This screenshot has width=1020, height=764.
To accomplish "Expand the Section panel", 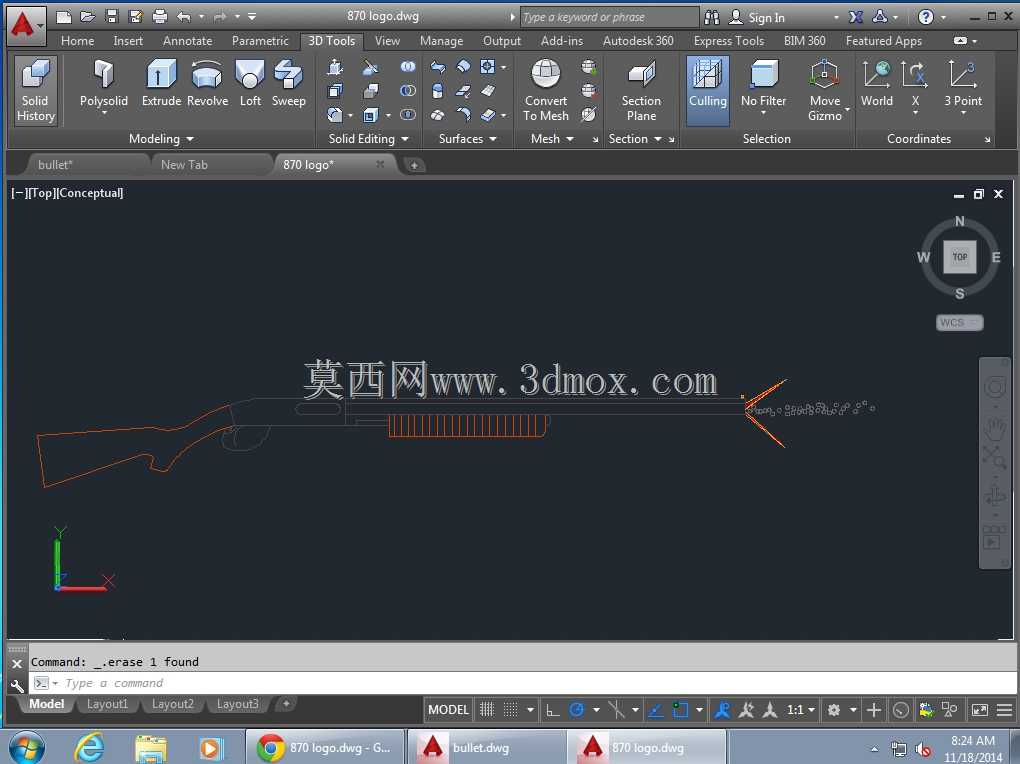I will [x=635, y=139].
